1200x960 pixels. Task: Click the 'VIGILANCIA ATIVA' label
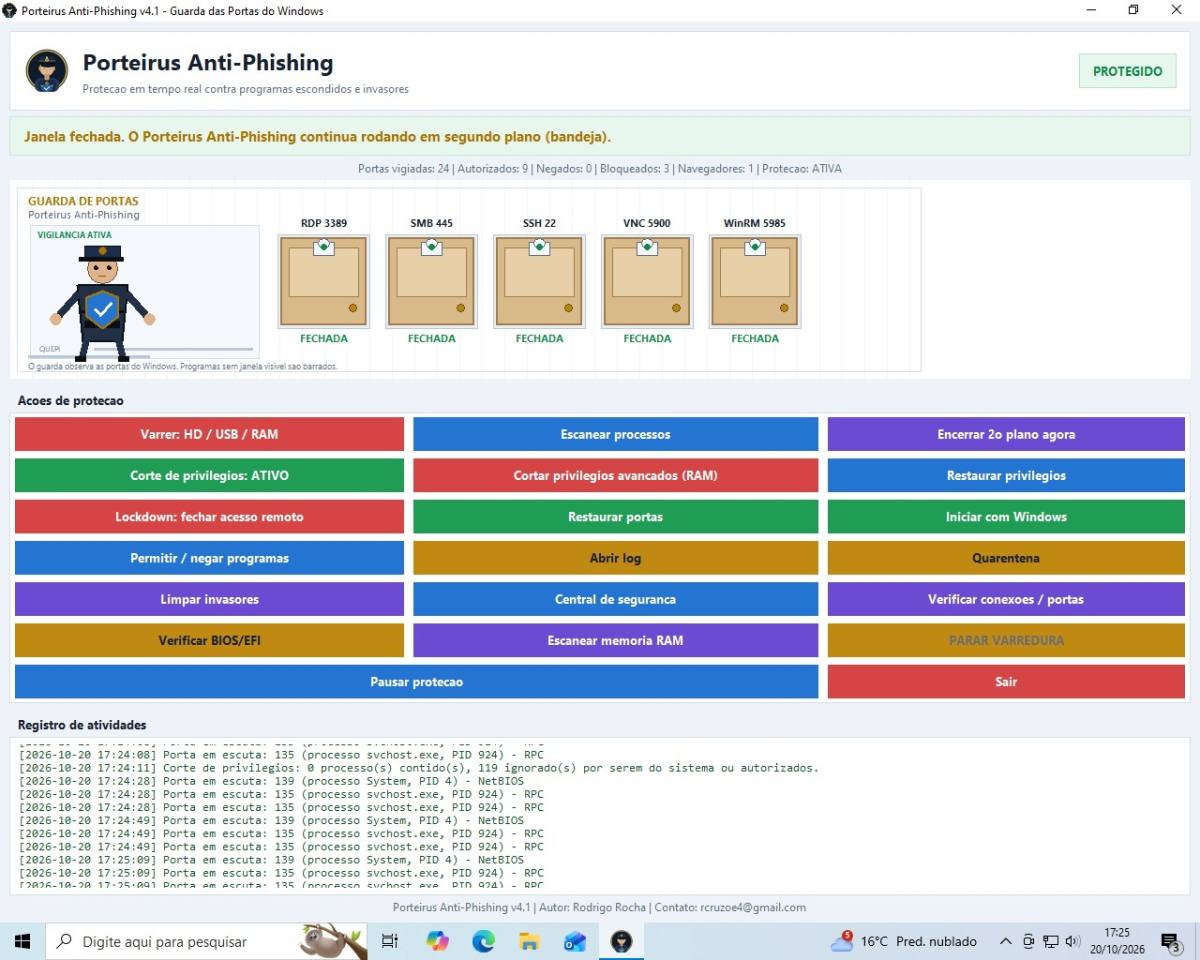coord(75,235)
